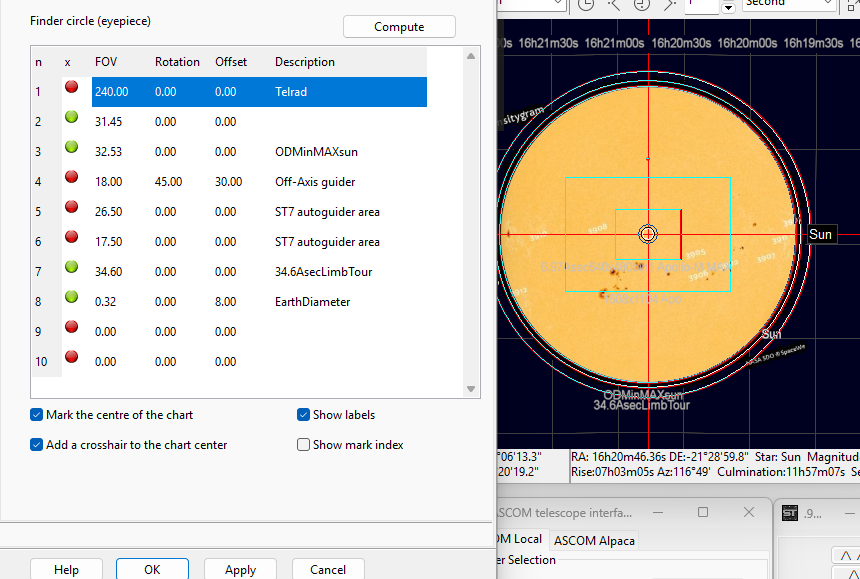This screenshot has height=579, width=860.
Task: Select the Off-Axis guider description
Action: [315, 182]
